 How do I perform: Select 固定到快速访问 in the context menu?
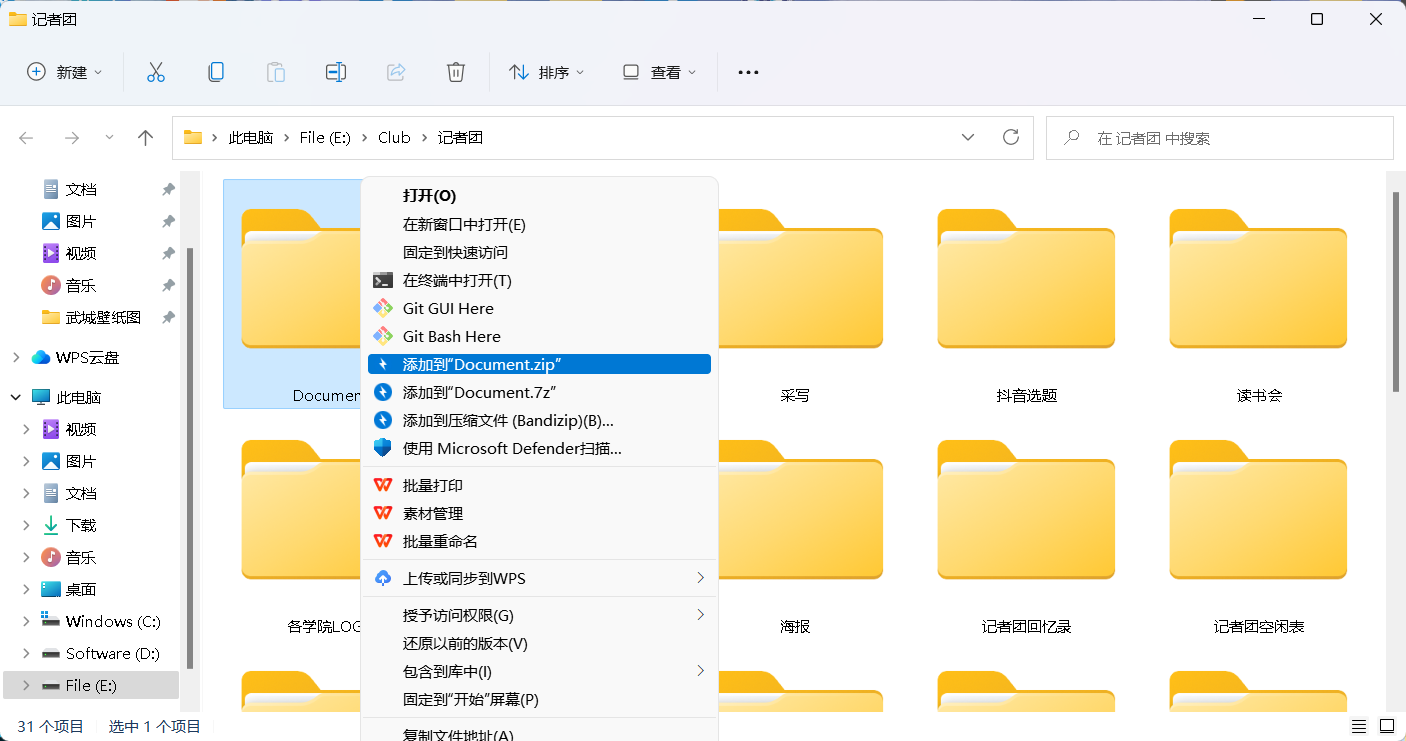540,253
